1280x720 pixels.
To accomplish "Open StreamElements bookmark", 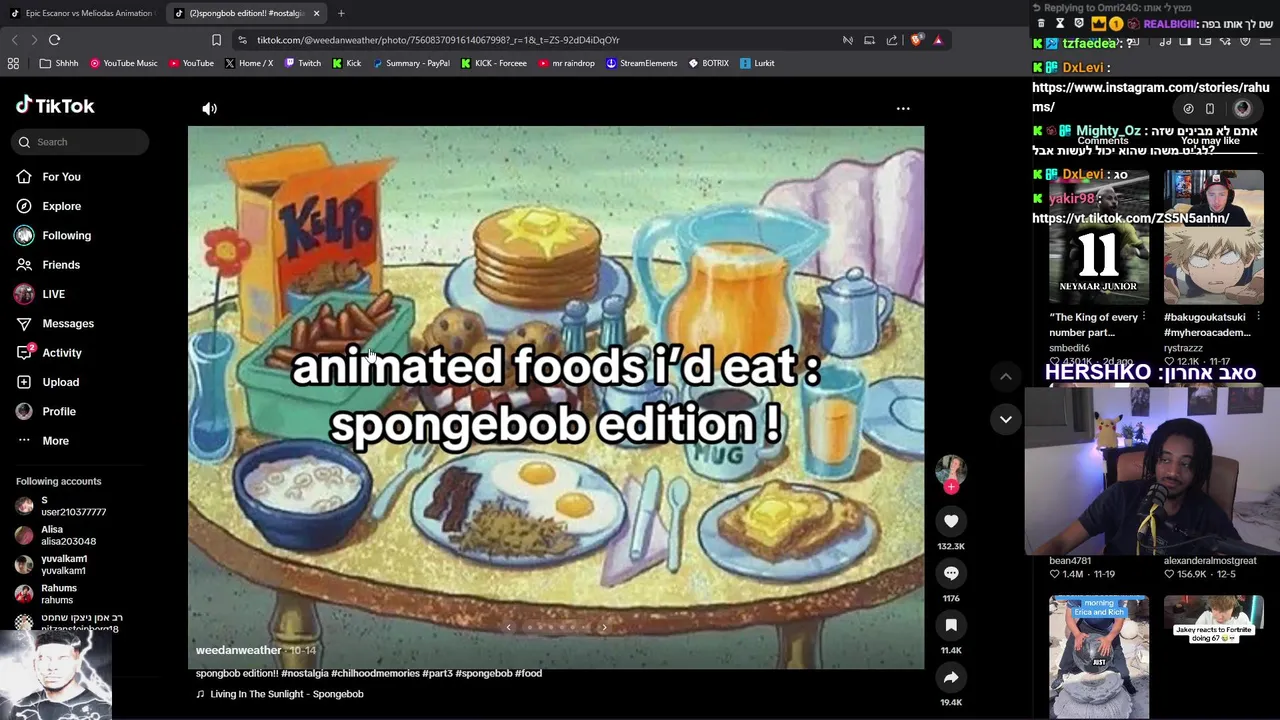I will [x=642, y=63].
